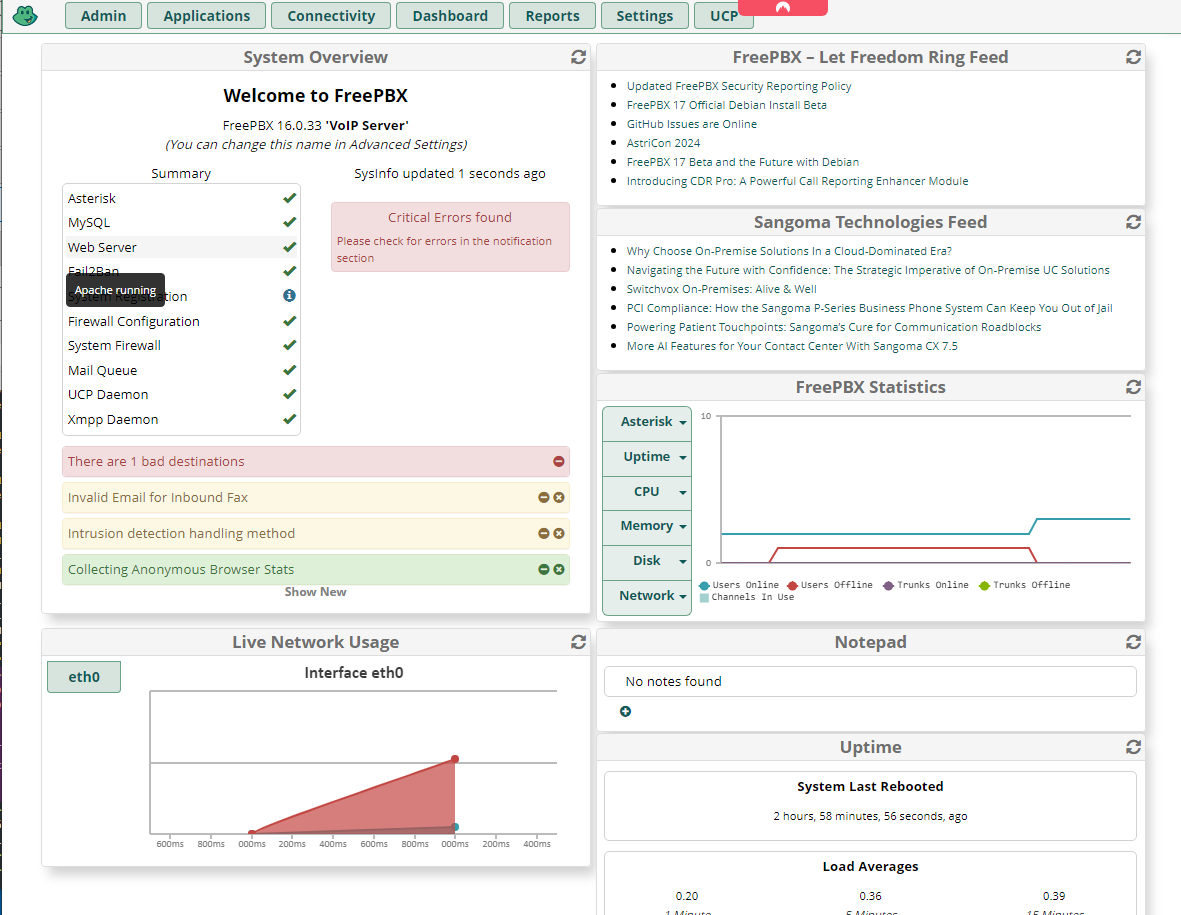Collapse the Intrusion detection handling method notice
The height and width of the screenshot is (915, 1181).
point(544,533)
